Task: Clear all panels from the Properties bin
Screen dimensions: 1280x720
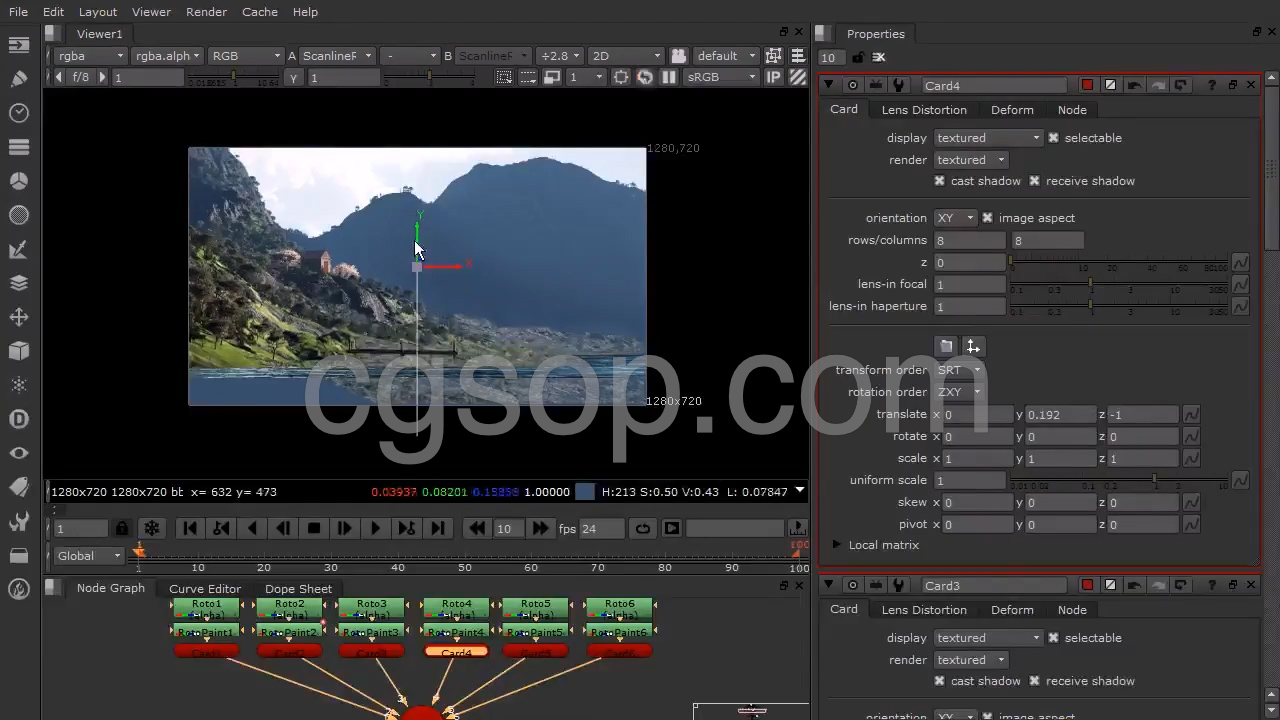Action: pos(879,57)
